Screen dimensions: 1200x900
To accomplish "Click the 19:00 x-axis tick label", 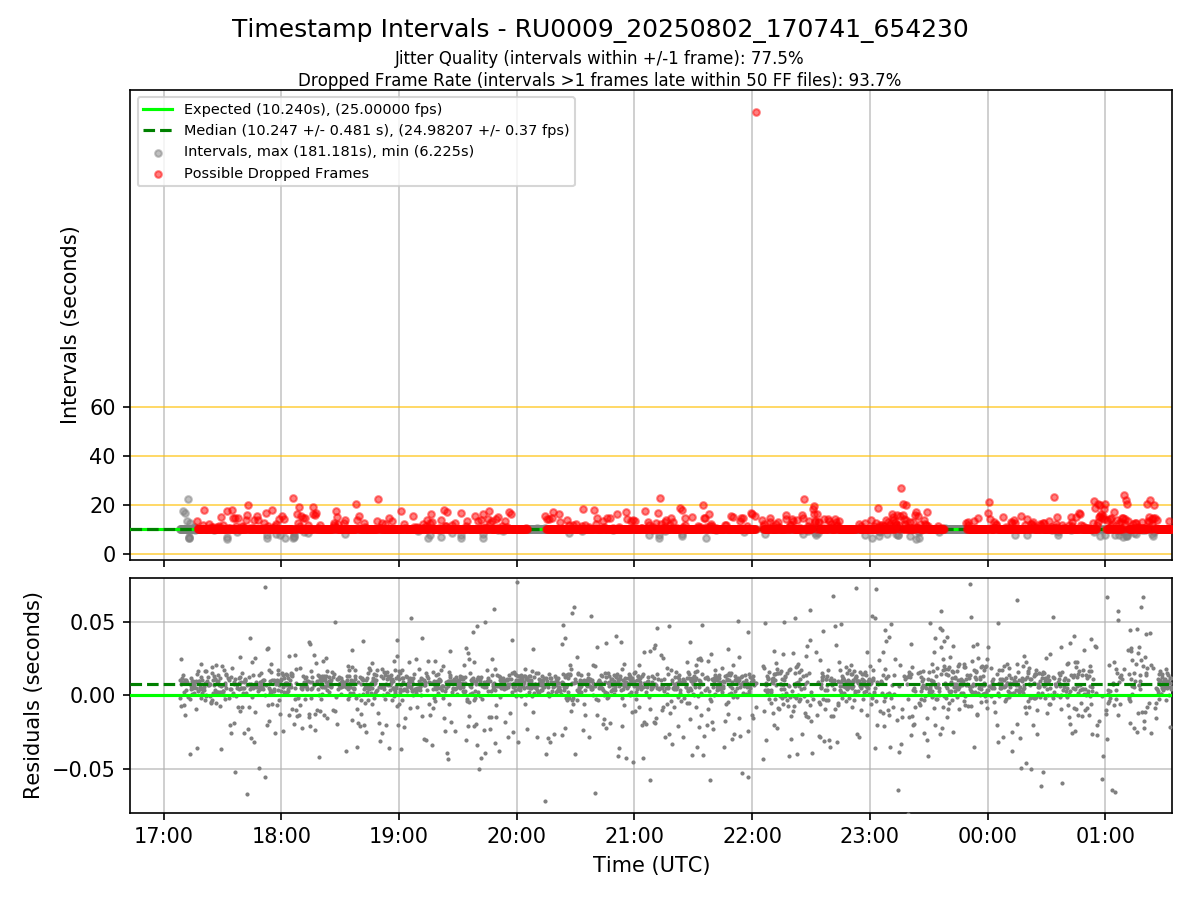I will coord(399,834).
